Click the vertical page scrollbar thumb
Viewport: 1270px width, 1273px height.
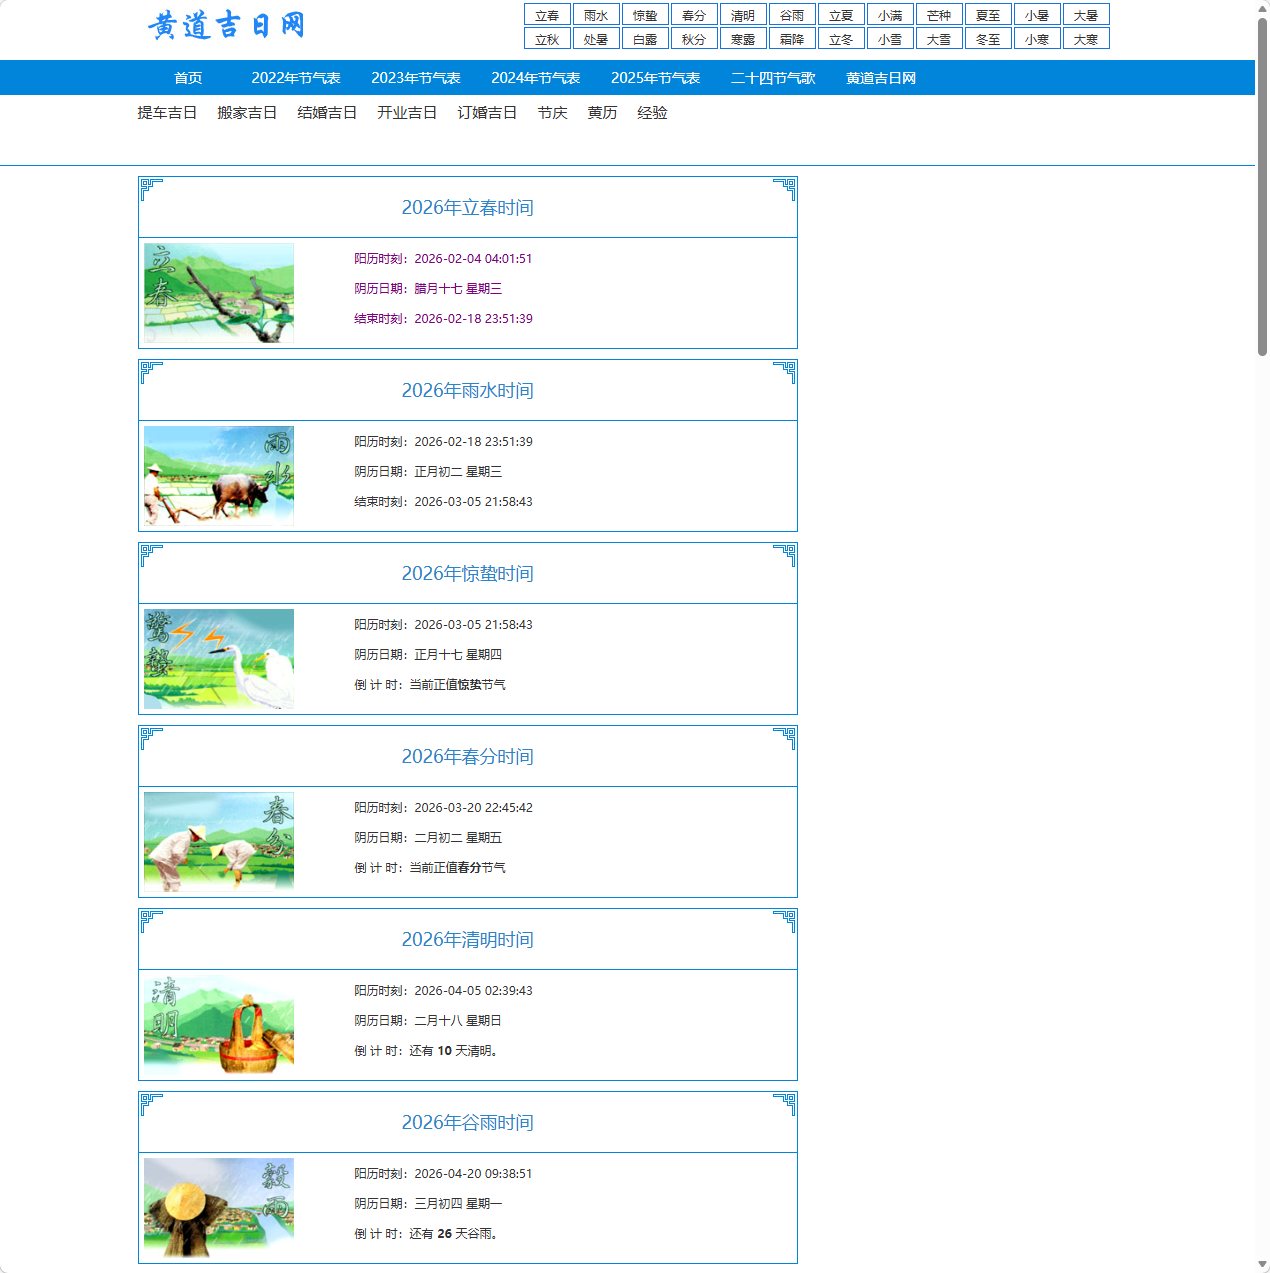[1262, 185]
